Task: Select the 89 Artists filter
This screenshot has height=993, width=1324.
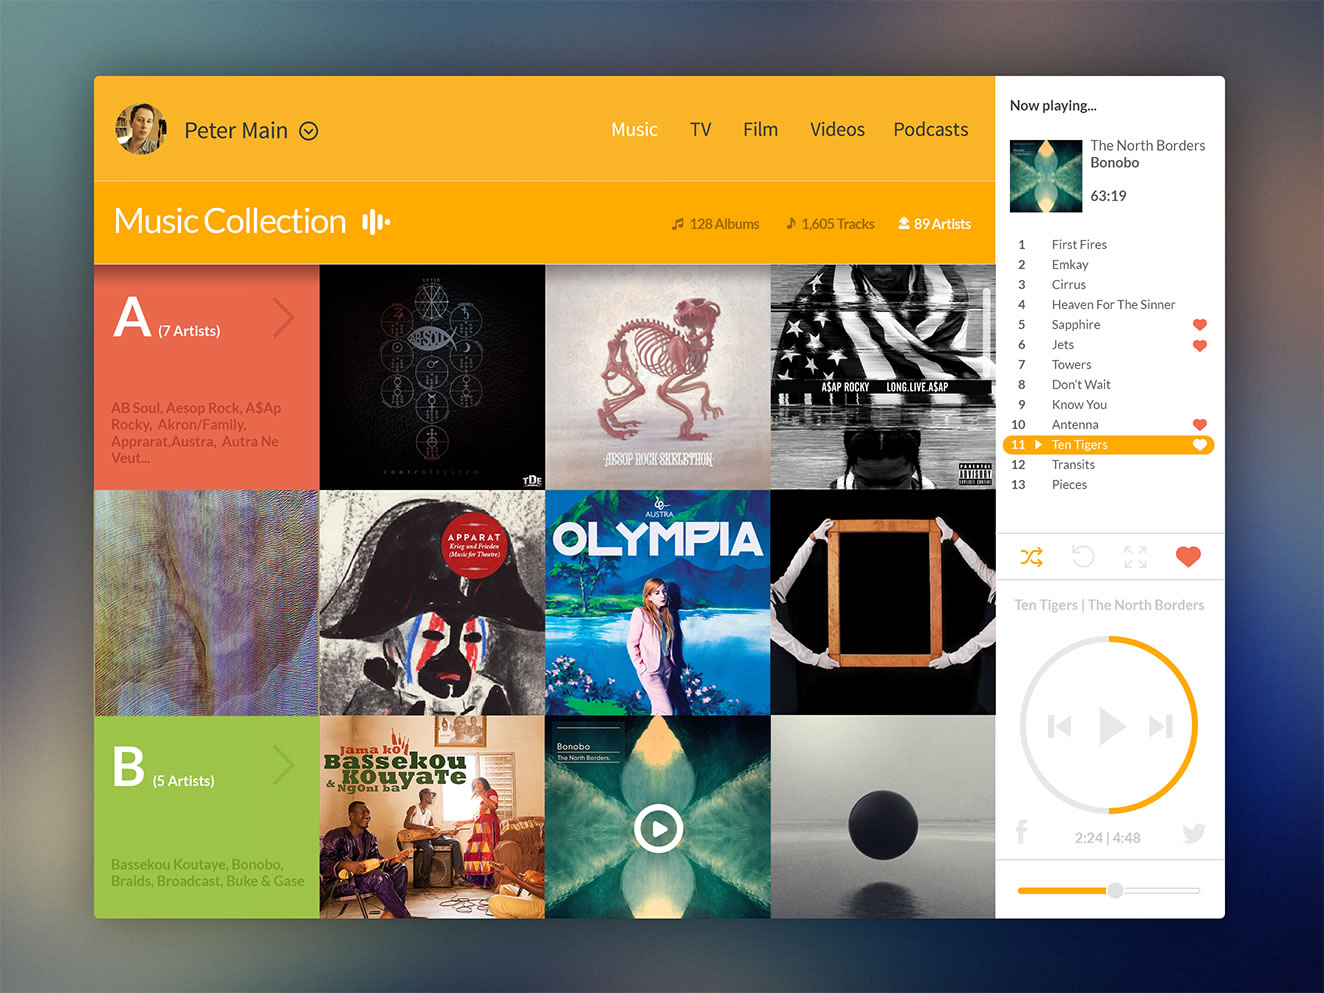Action: click(x=934, y=224)
